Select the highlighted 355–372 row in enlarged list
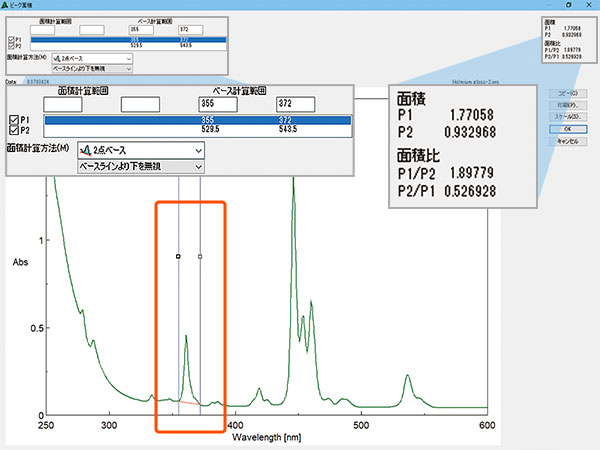This screenshot has height=450, width=600. [x=198, y=120]
